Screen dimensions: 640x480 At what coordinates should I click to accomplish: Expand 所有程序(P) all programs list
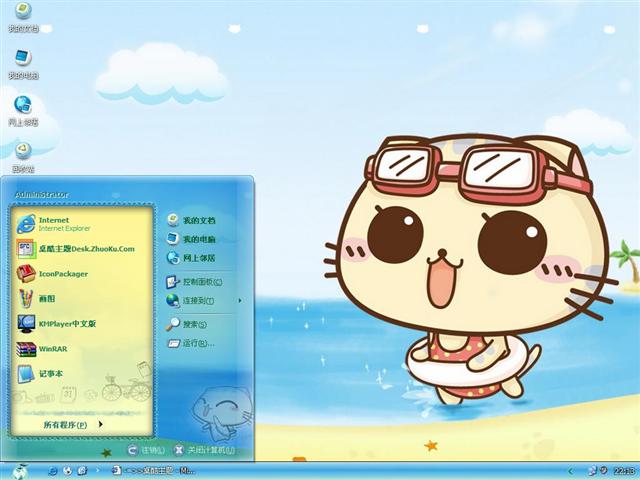pyautogui.click(x=73, y=424)
